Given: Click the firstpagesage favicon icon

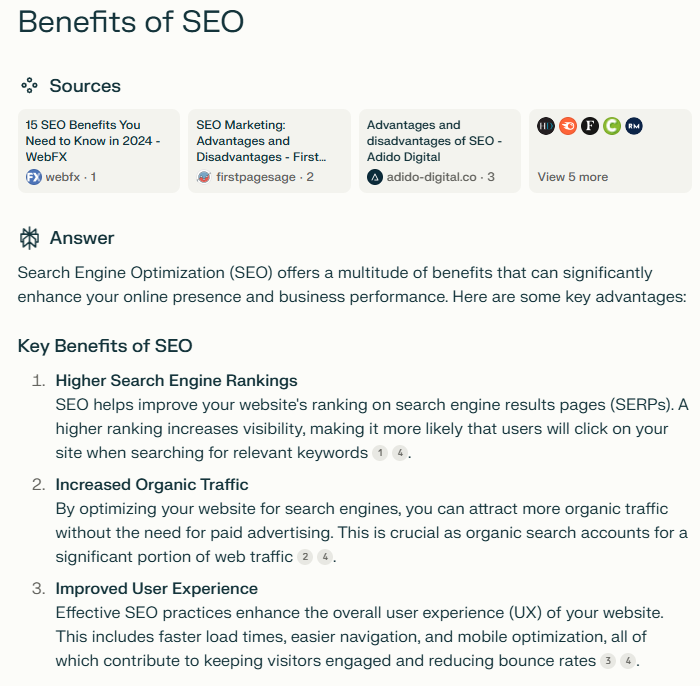Looking at the screenshot, I should pyautogui.click(x=204, y=177).
